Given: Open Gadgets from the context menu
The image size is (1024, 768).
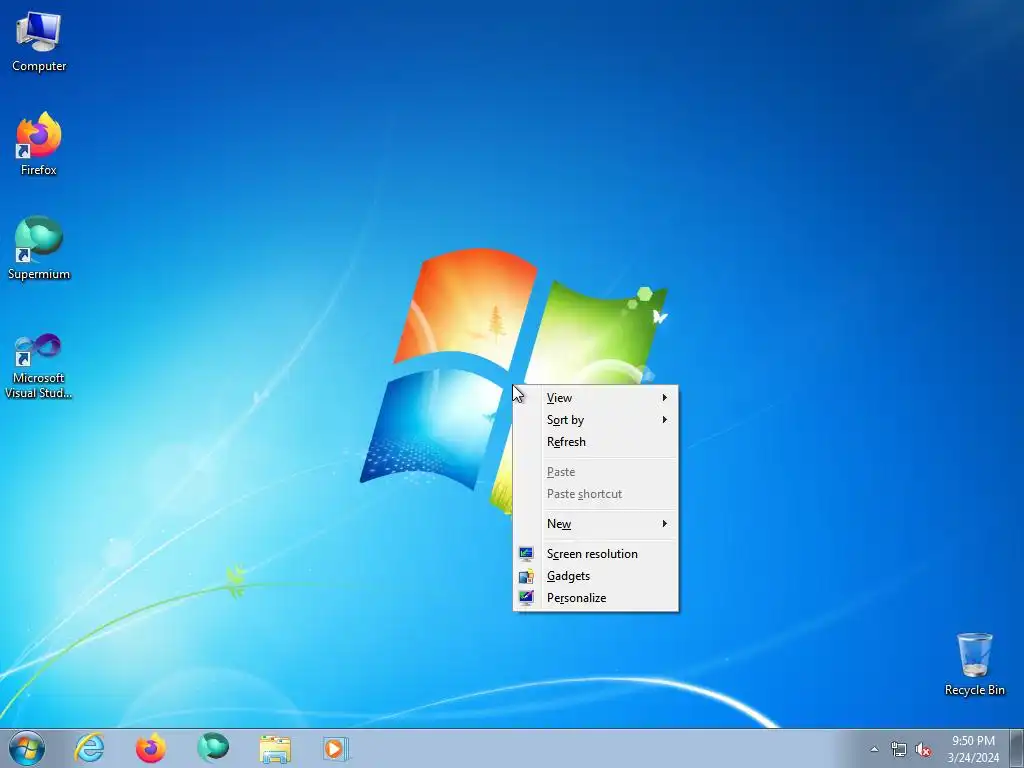Looking at the screenshot, I should [x=596, y=576].
